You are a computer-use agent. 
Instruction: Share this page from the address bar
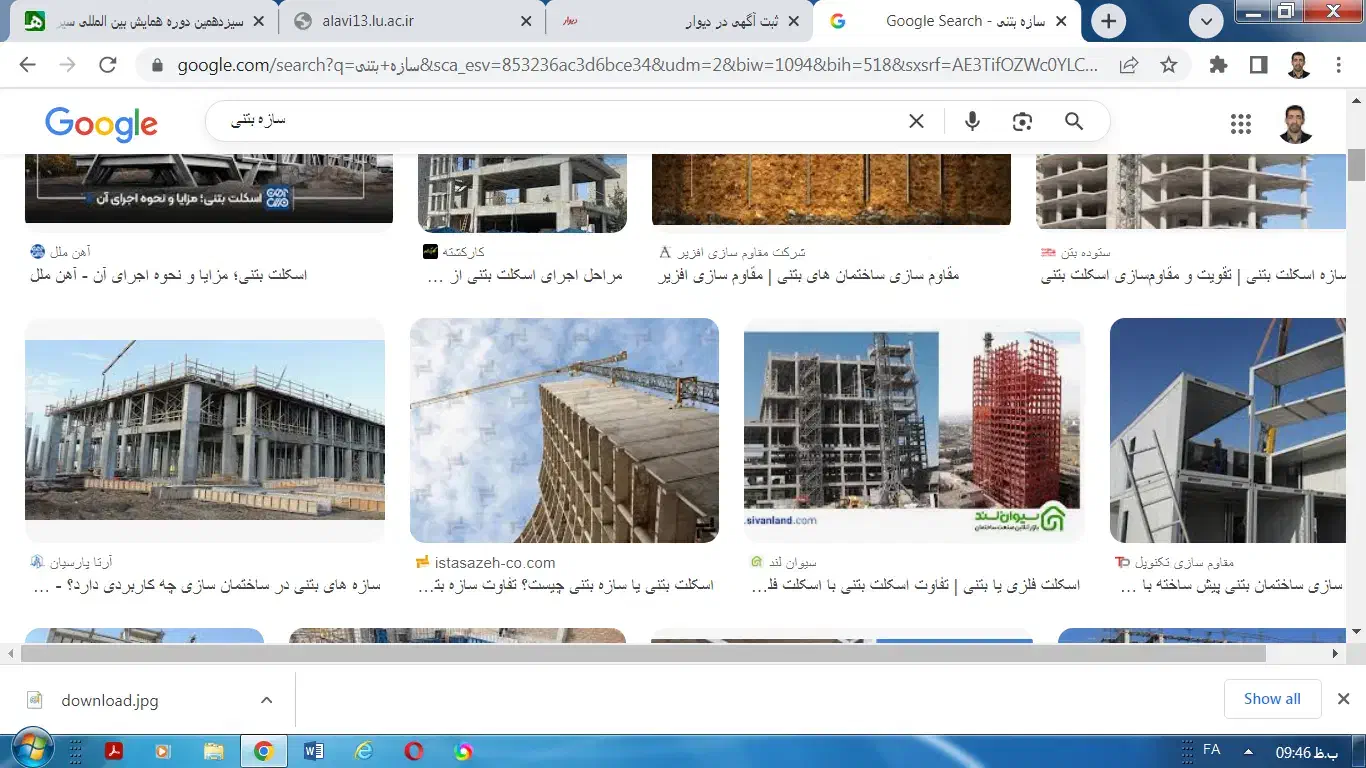coord(1129,65)
